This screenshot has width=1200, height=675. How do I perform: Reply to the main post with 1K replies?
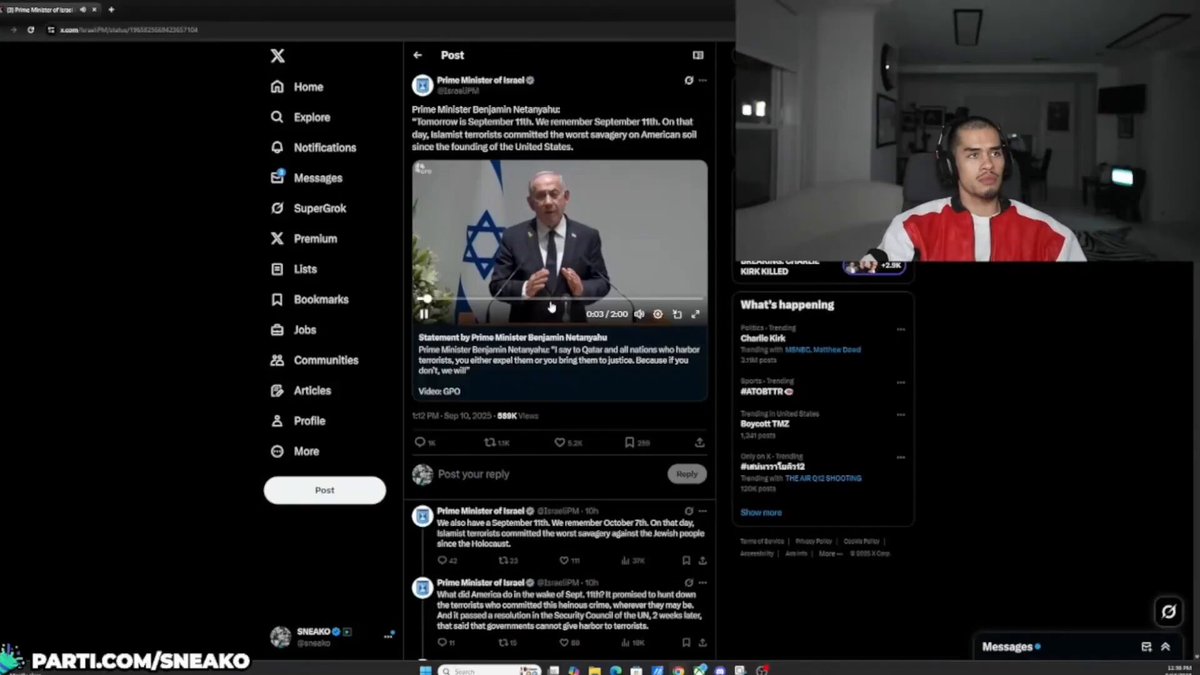(x=425, y=442)
